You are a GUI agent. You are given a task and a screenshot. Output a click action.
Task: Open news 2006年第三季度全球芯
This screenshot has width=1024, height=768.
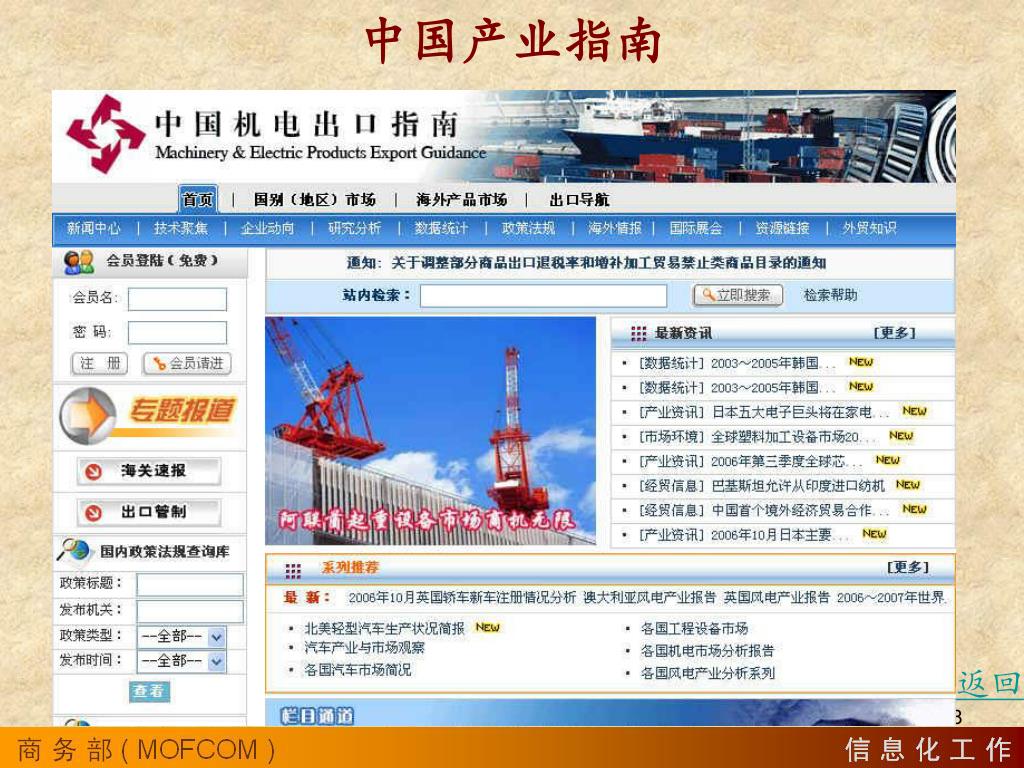point(786,462)
